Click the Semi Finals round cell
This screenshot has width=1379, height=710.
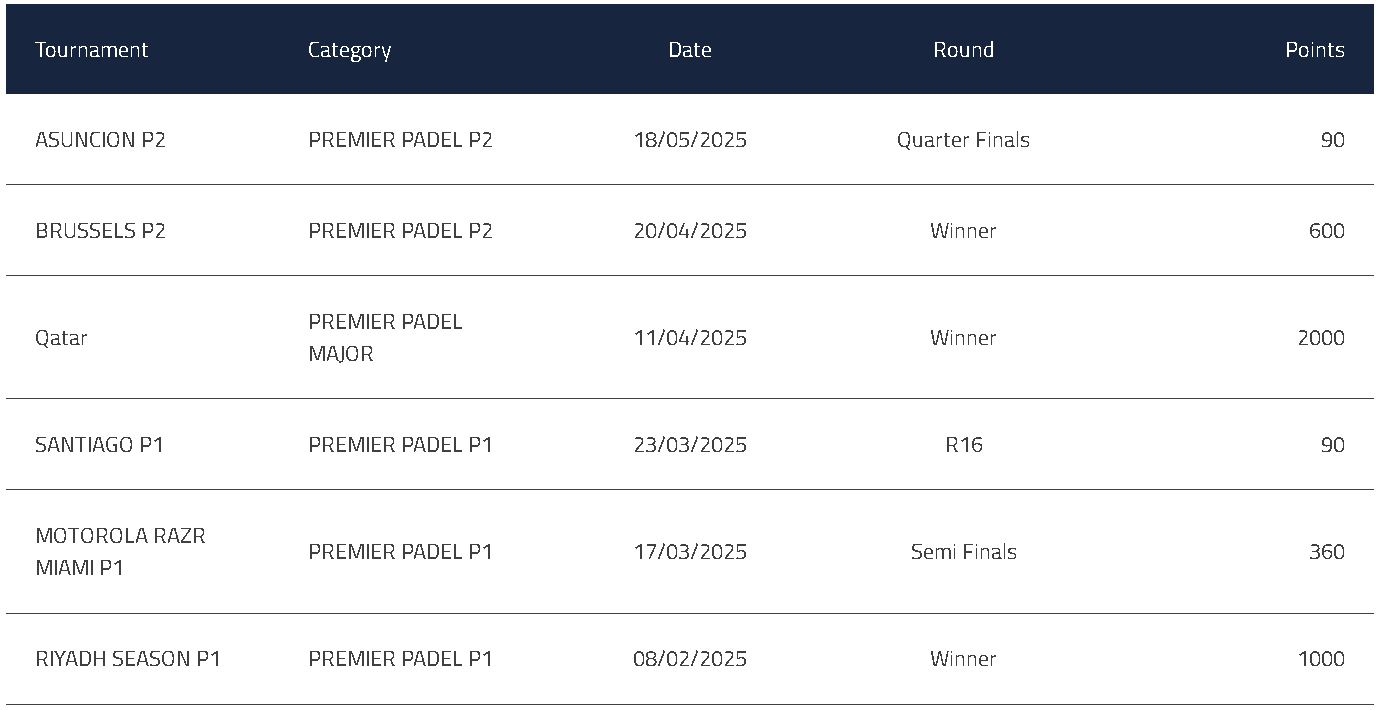tap(963, 552)
